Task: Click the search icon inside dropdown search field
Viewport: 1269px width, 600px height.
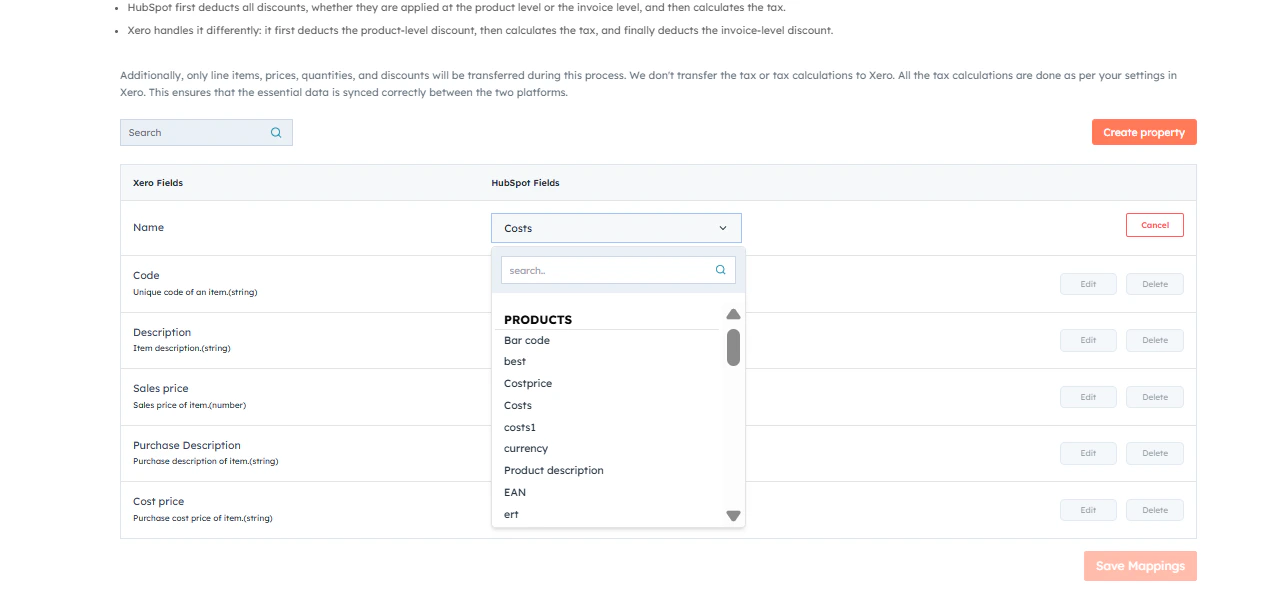Action: 720,270
